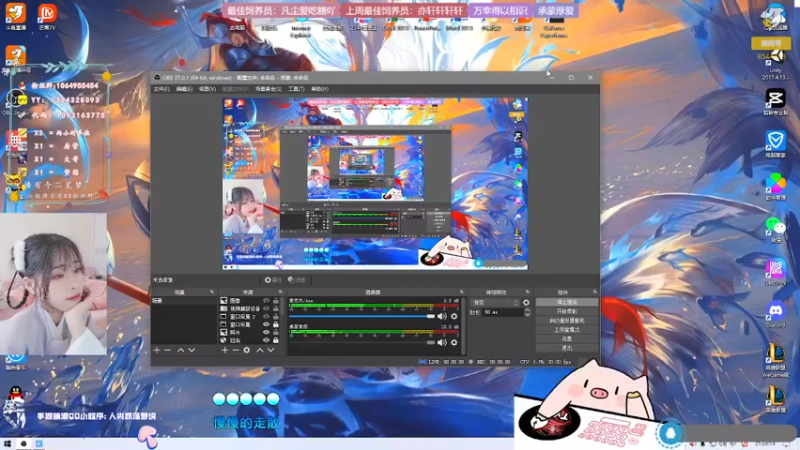This screenshot has height=450, width=800.
Task: Open 工具(T) menu
Action: 296,89
